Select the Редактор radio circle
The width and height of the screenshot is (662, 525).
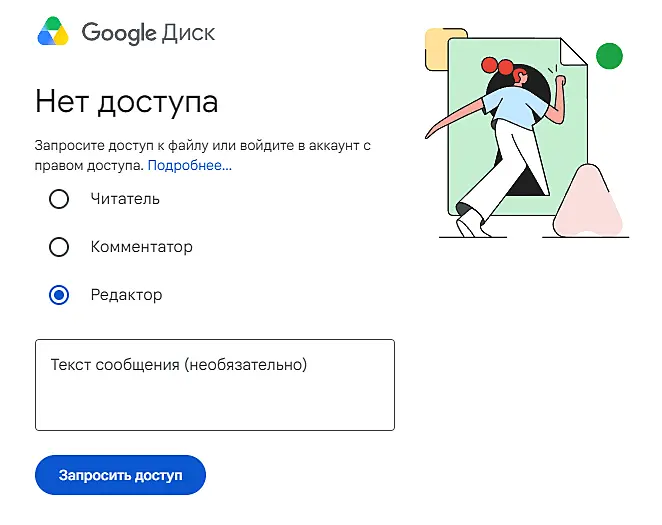[59, 295]
